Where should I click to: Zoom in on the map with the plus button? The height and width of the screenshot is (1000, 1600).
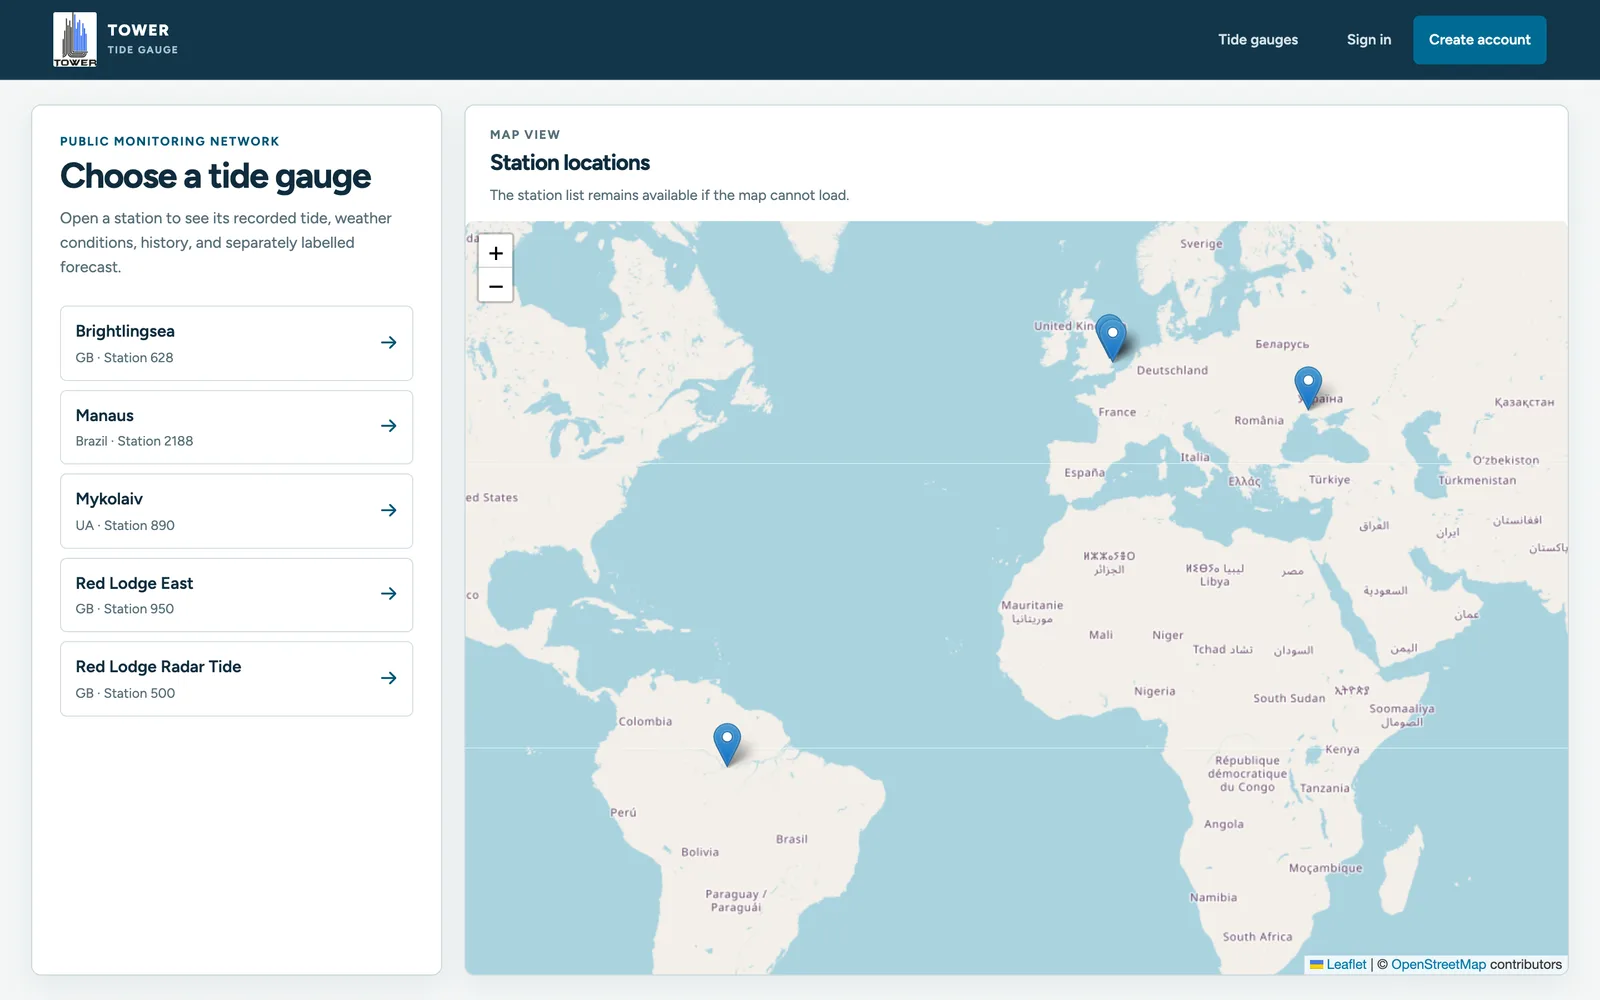496,253
